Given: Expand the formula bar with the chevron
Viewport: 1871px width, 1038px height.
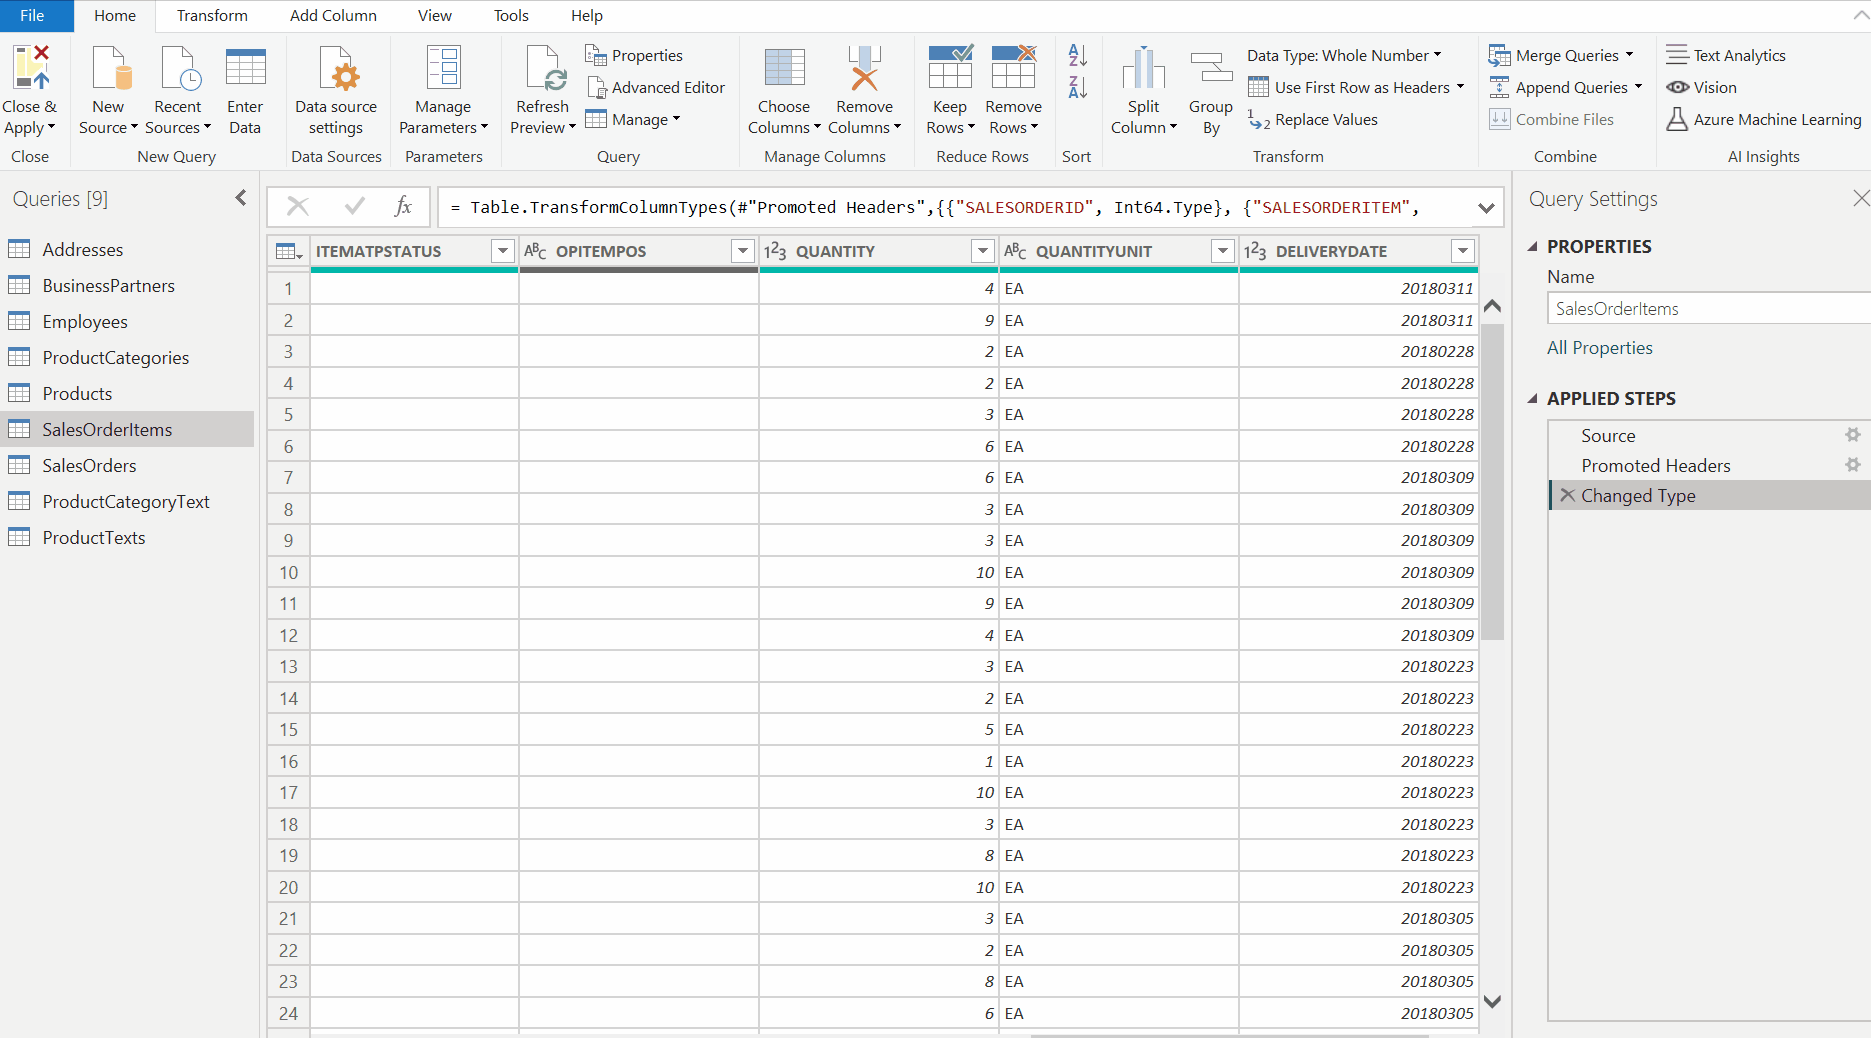Looking at the screenshot, I should click(1485, 207).
